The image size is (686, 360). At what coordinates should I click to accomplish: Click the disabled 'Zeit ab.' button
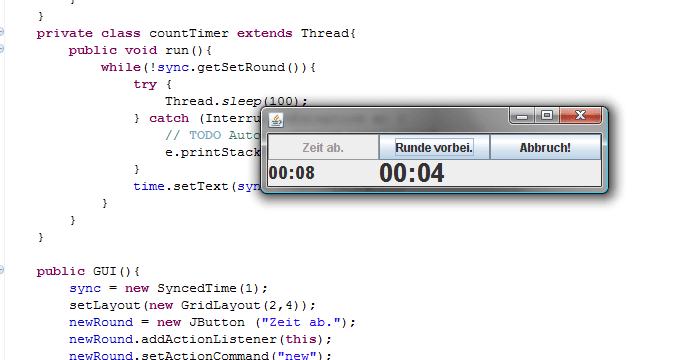coord(323,147)
